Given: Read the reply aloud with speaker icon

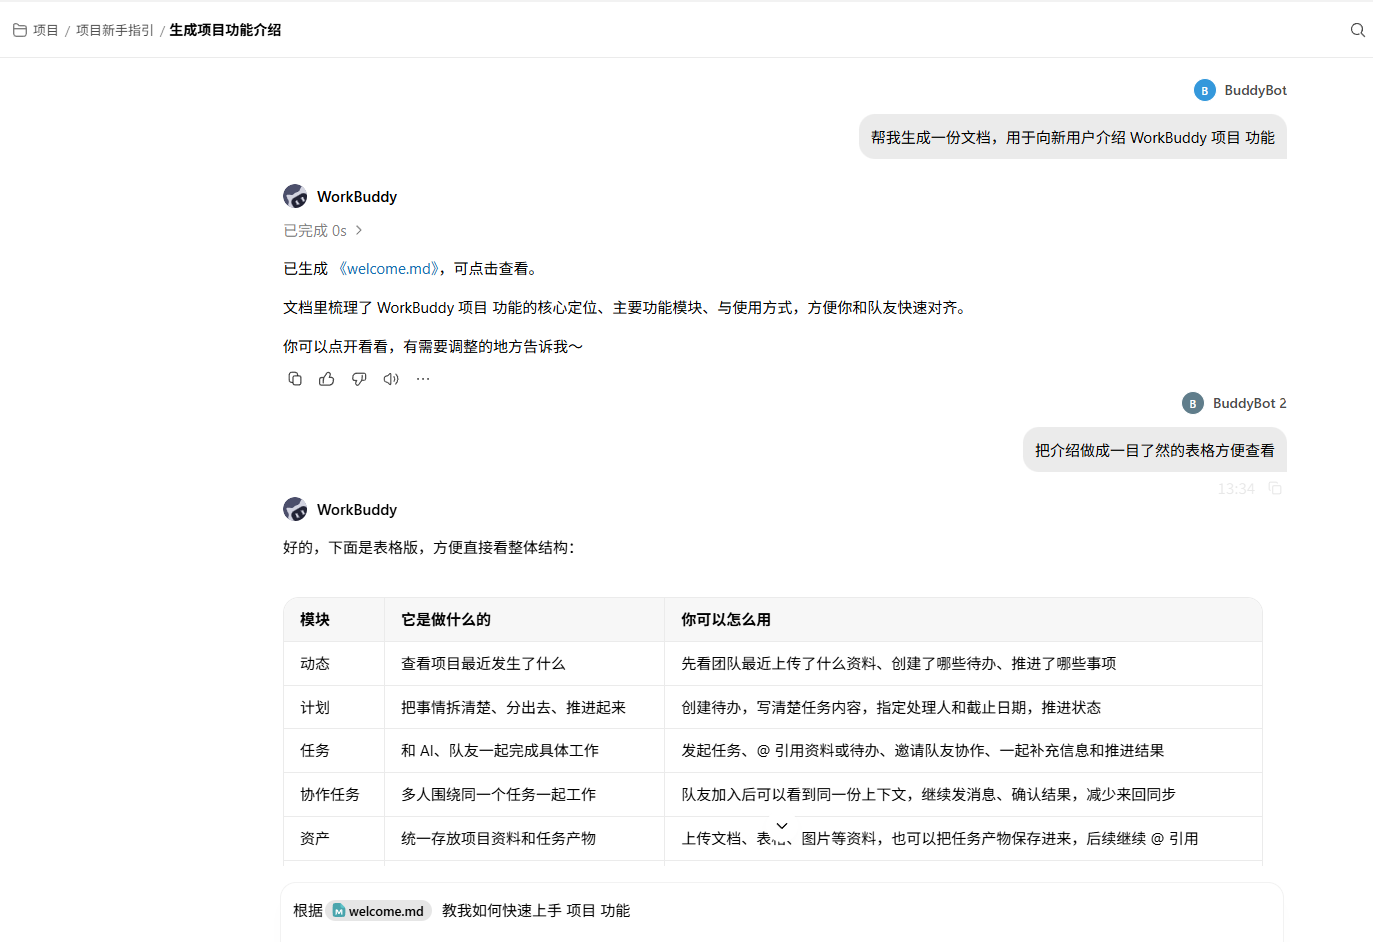Looking at the screenshot, I should point(391,379).
